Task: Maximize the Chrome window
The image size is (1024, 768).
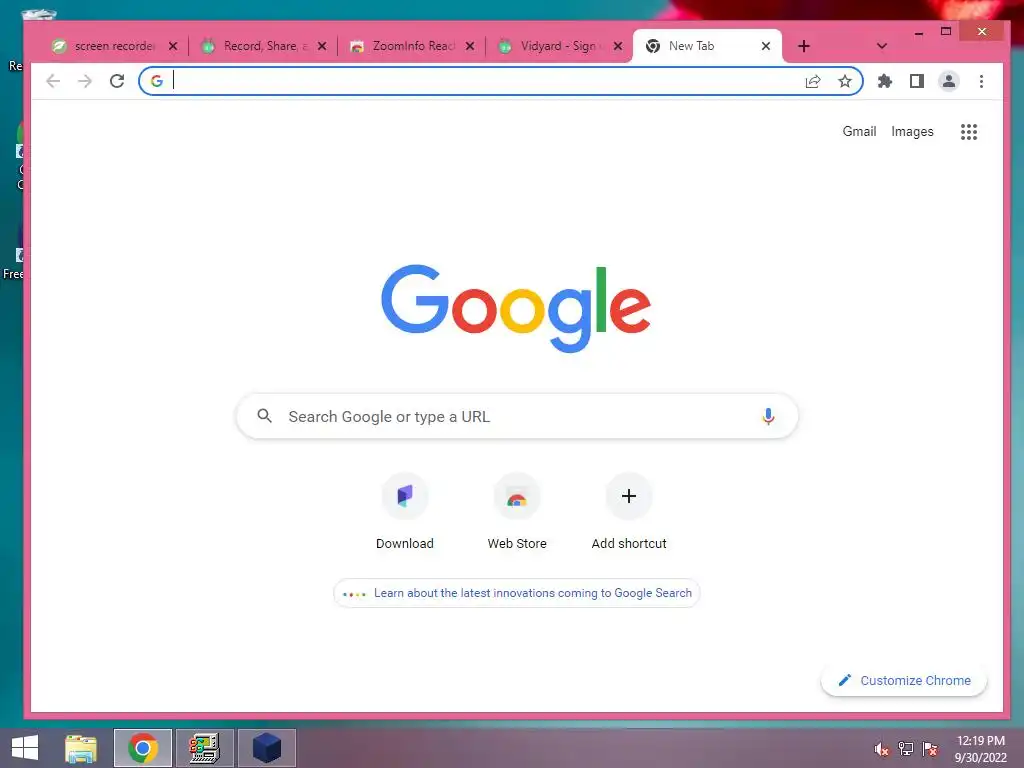Action: pyautogui.click(x=946, y=31)
